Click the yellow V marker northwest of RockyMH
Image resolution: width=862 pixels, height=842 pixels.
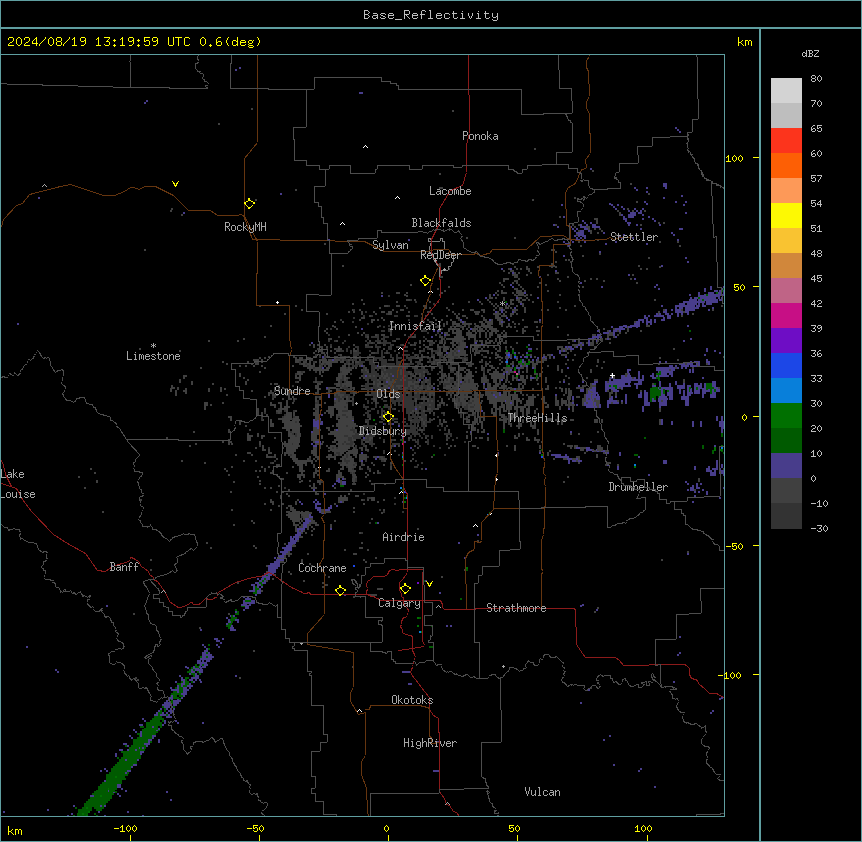click(175, 184)
